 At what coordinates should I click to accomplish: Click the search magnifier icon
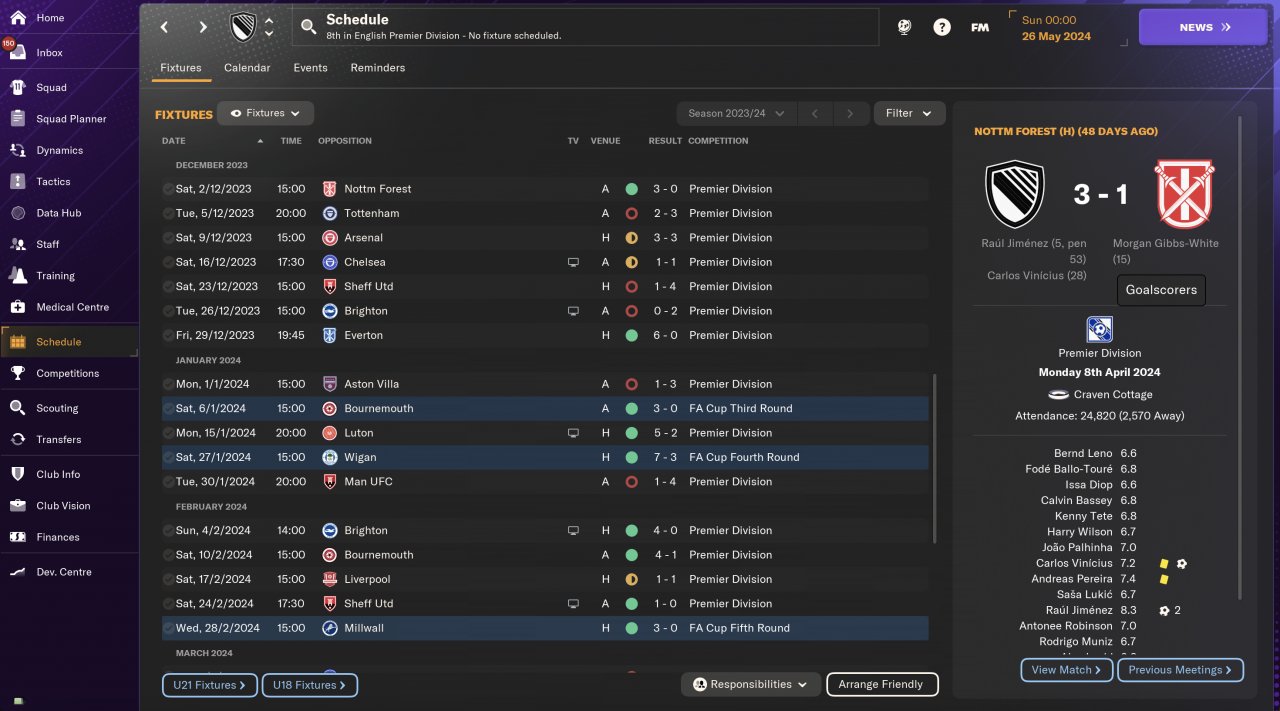tap(308, 27)
